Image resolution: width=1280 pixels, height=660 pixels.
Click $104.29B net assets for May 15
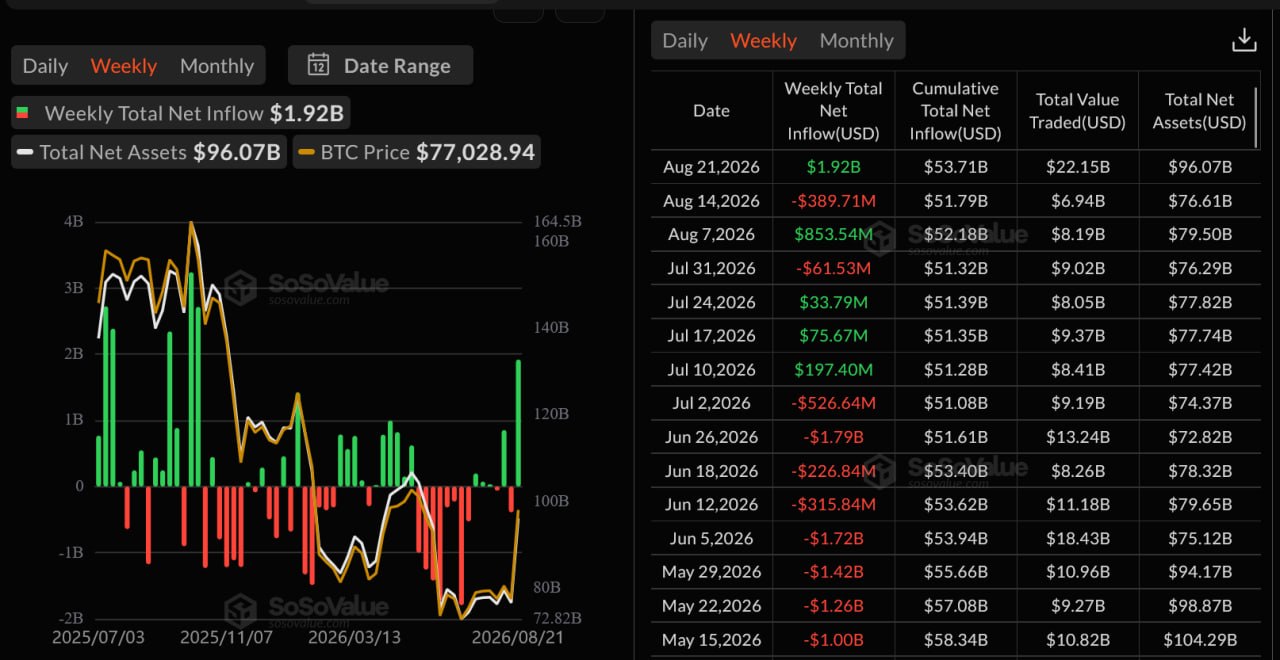[x=1199, y=640]
